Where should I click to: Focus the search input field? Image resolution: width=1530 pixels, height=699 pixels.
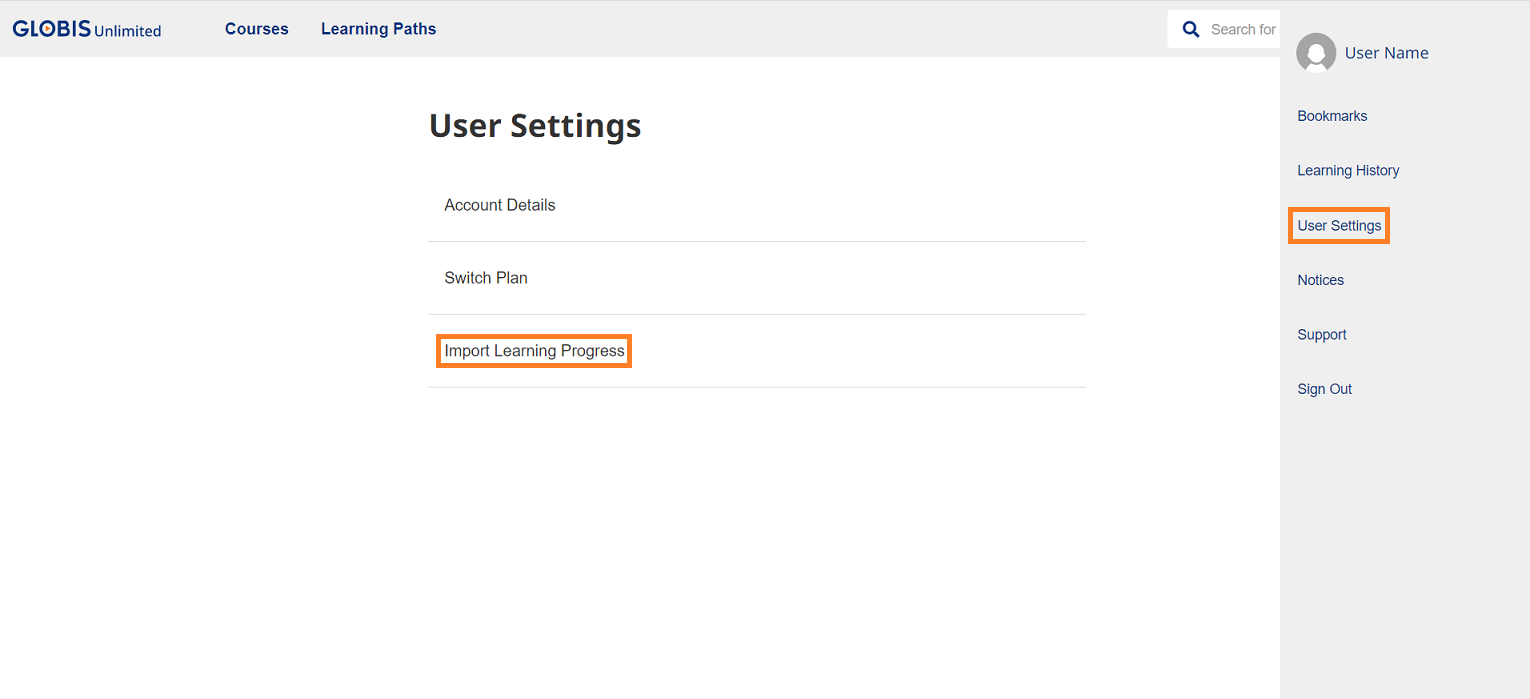coord(1242,29)
